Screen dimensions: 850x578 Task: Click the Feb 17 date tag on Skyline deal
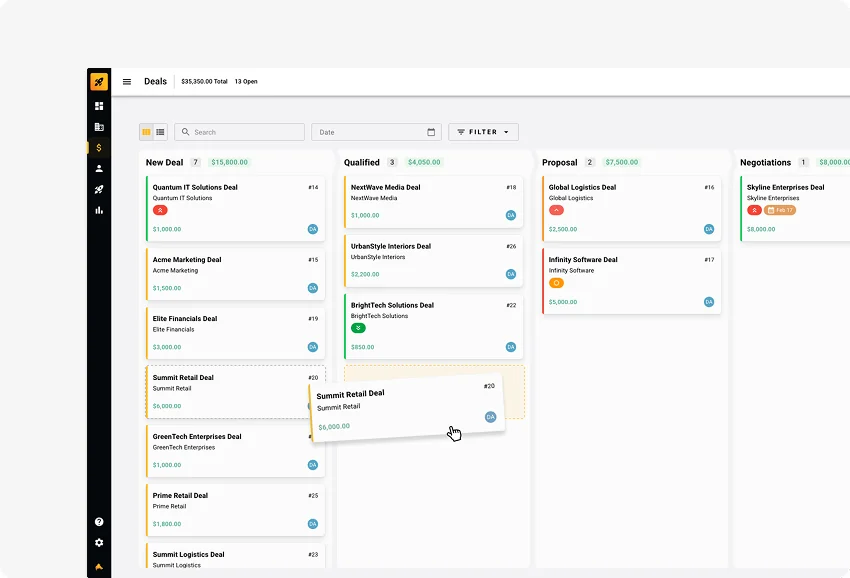click(x=780, y=210)
